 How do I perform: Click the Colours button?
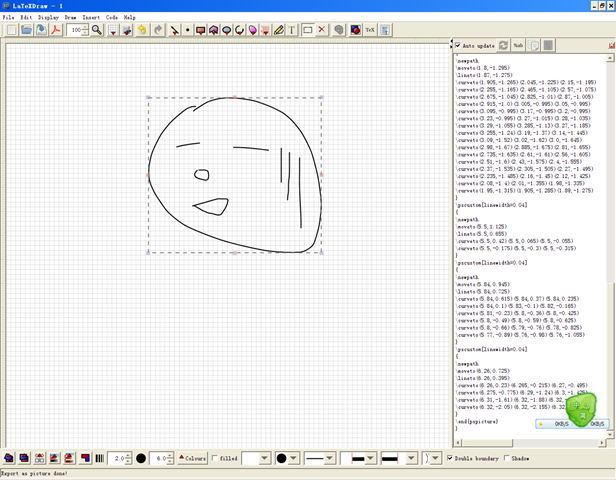pos(192,458)
